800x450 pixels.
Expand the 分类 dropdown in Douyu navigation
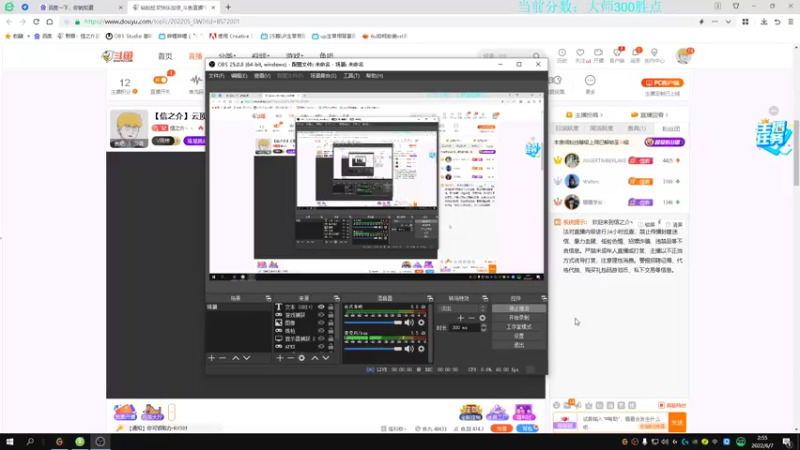coord(229,56)
